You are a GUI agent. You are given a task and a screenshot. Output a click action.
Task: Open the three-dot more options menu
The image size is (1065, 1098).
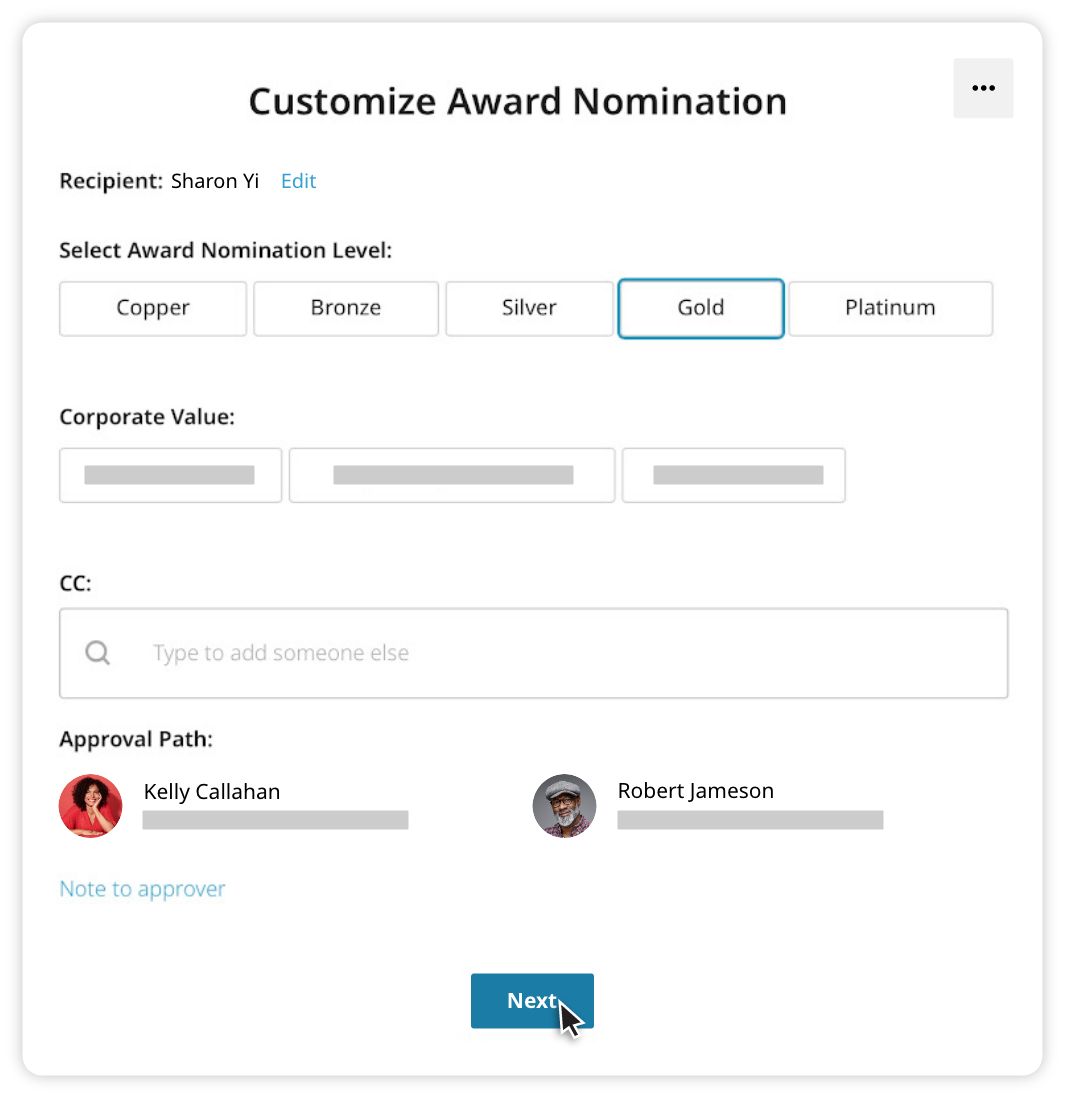(983, 88)
